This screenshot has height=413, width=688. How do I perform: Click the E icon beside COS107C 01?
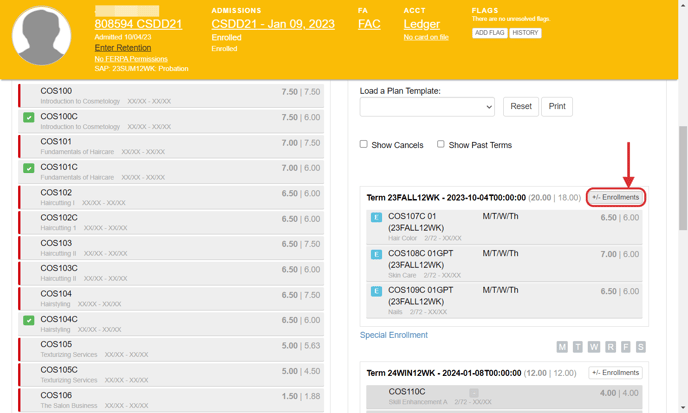377,217
